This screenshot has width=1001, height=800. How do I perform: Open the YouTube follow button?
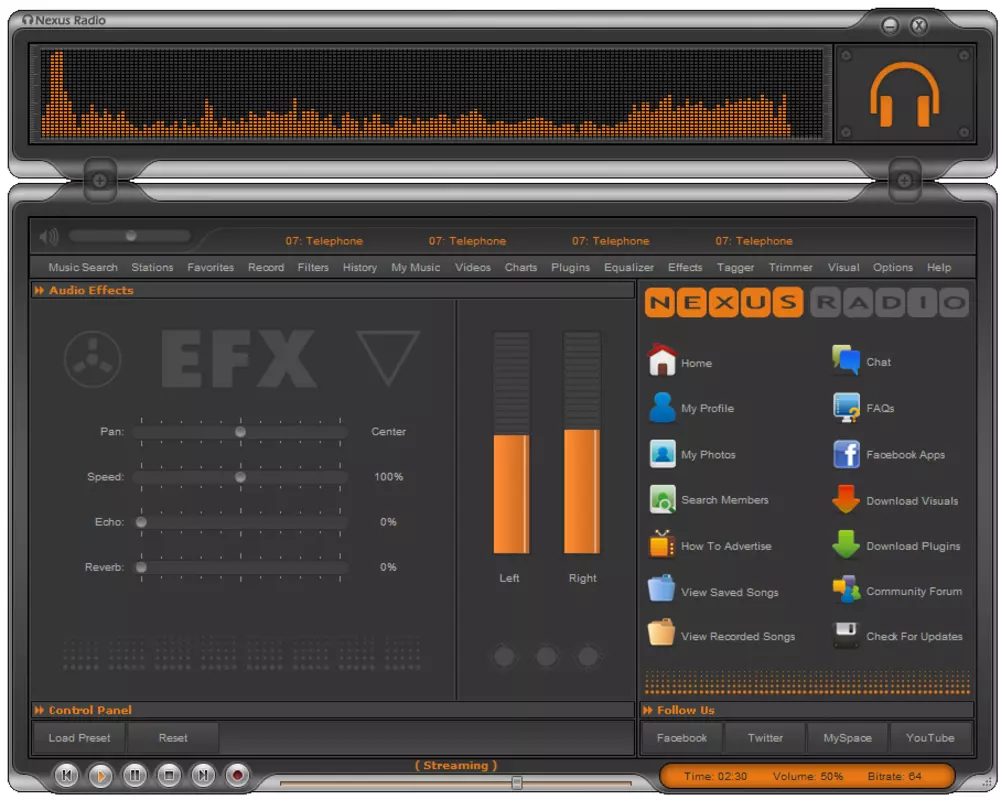(930, 738)
